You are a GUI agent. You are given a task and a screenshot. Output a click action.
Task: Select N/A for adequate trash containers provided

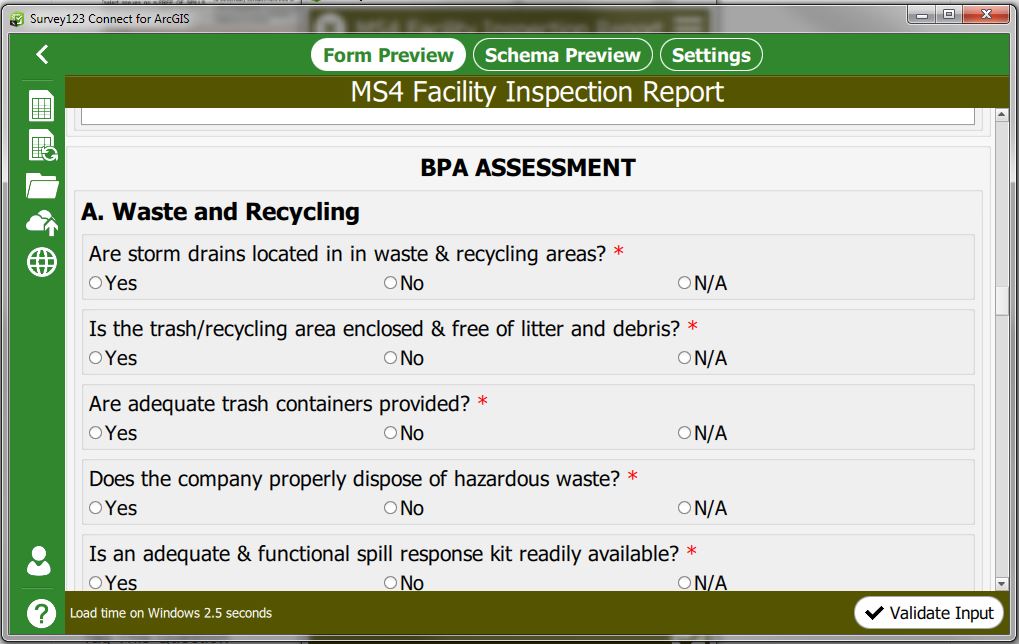click(x=684, y=432)
